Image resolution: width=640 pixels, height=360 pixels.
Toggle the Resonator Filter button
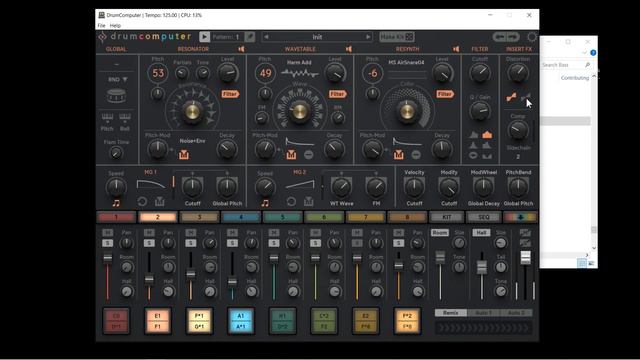pyautogui.click(x=231, y=94)
